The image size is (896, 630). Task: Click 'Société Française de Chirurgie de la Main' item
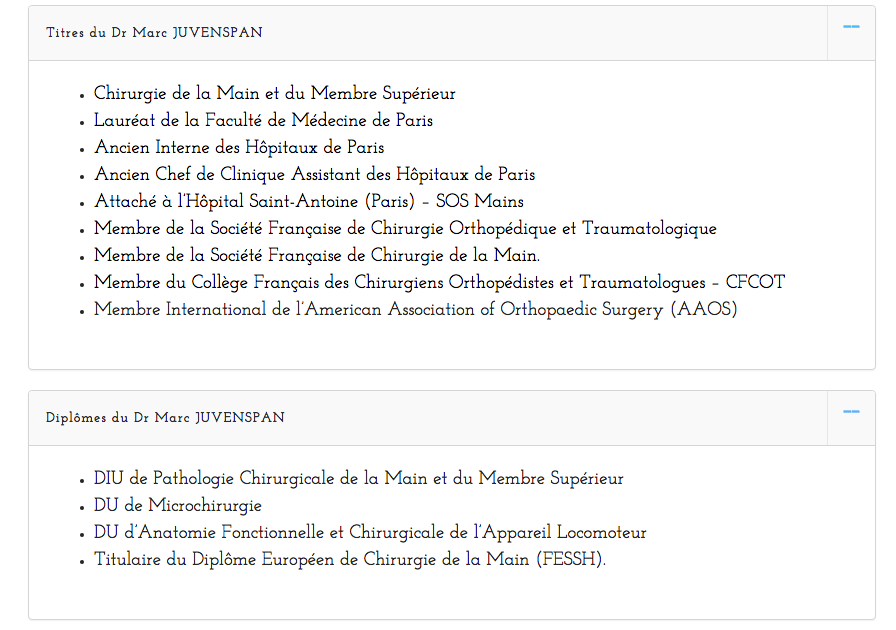pyautogui.click(x=317, y=256)
